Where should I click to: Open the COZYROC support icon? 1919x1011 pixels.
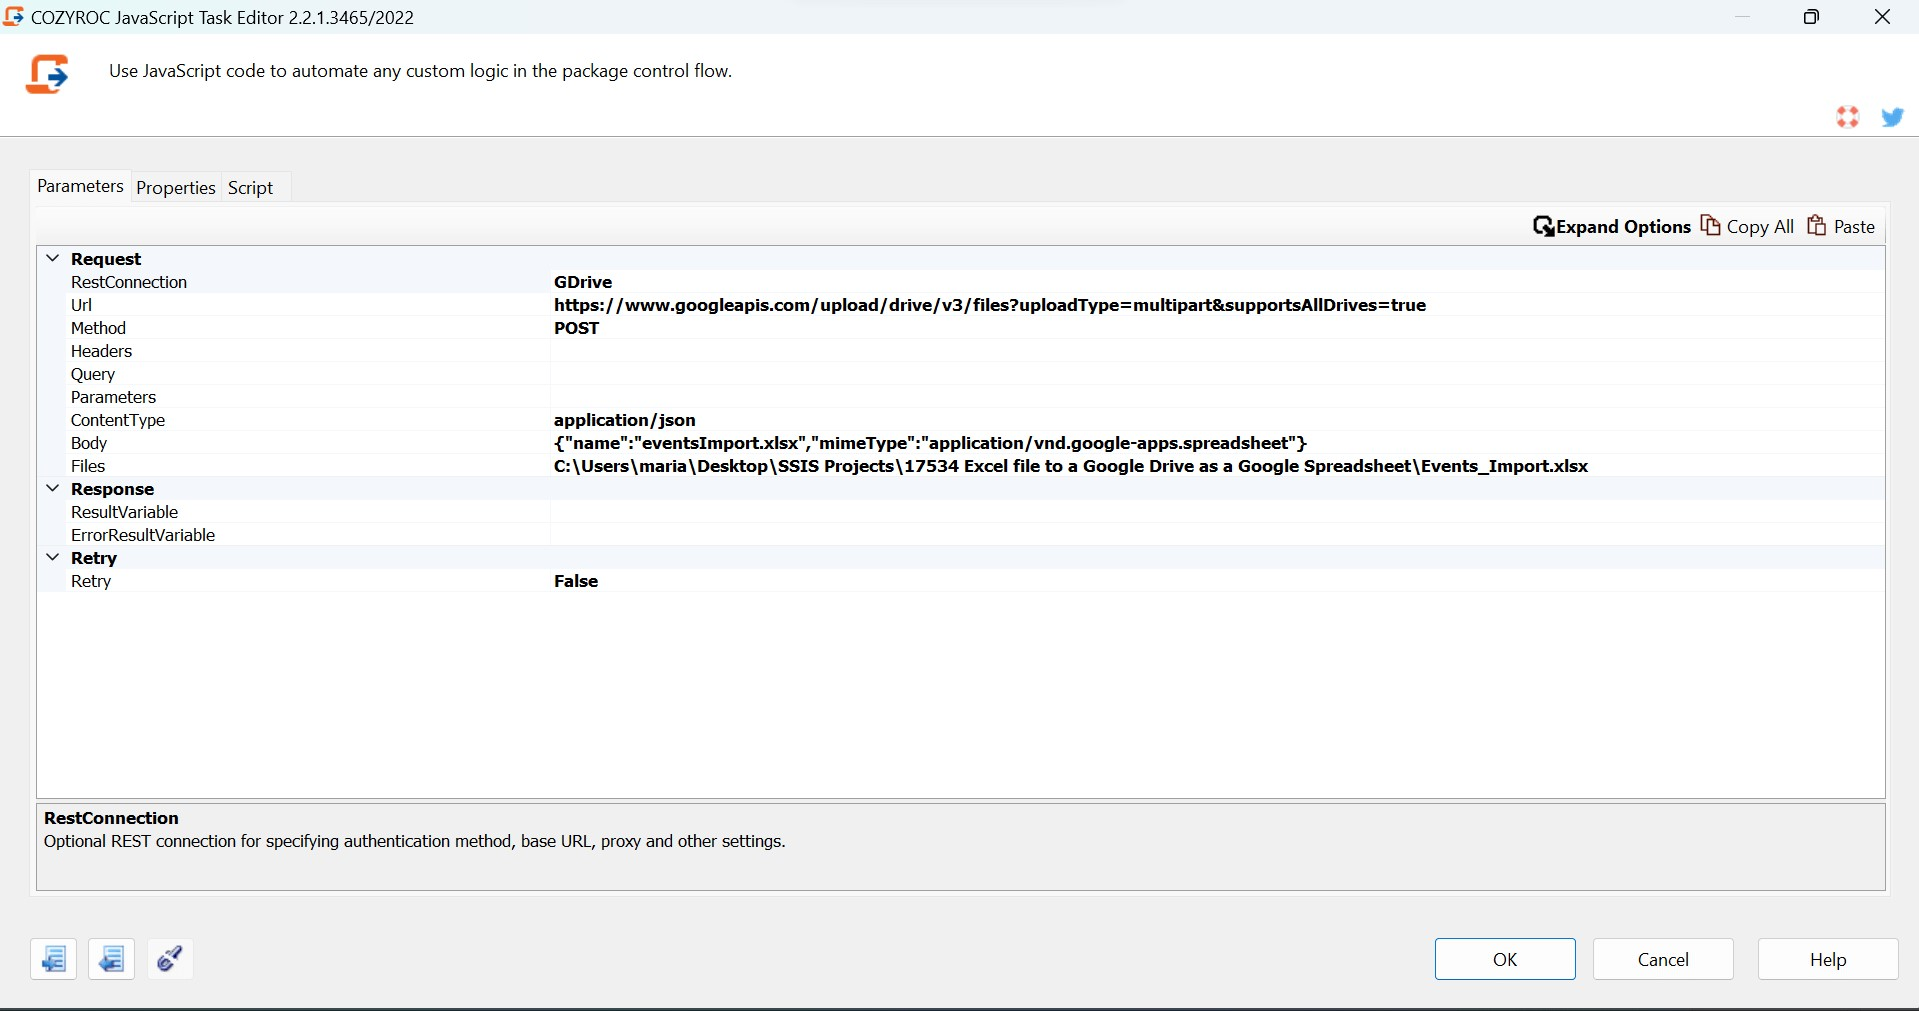[x=1847, y=117]
